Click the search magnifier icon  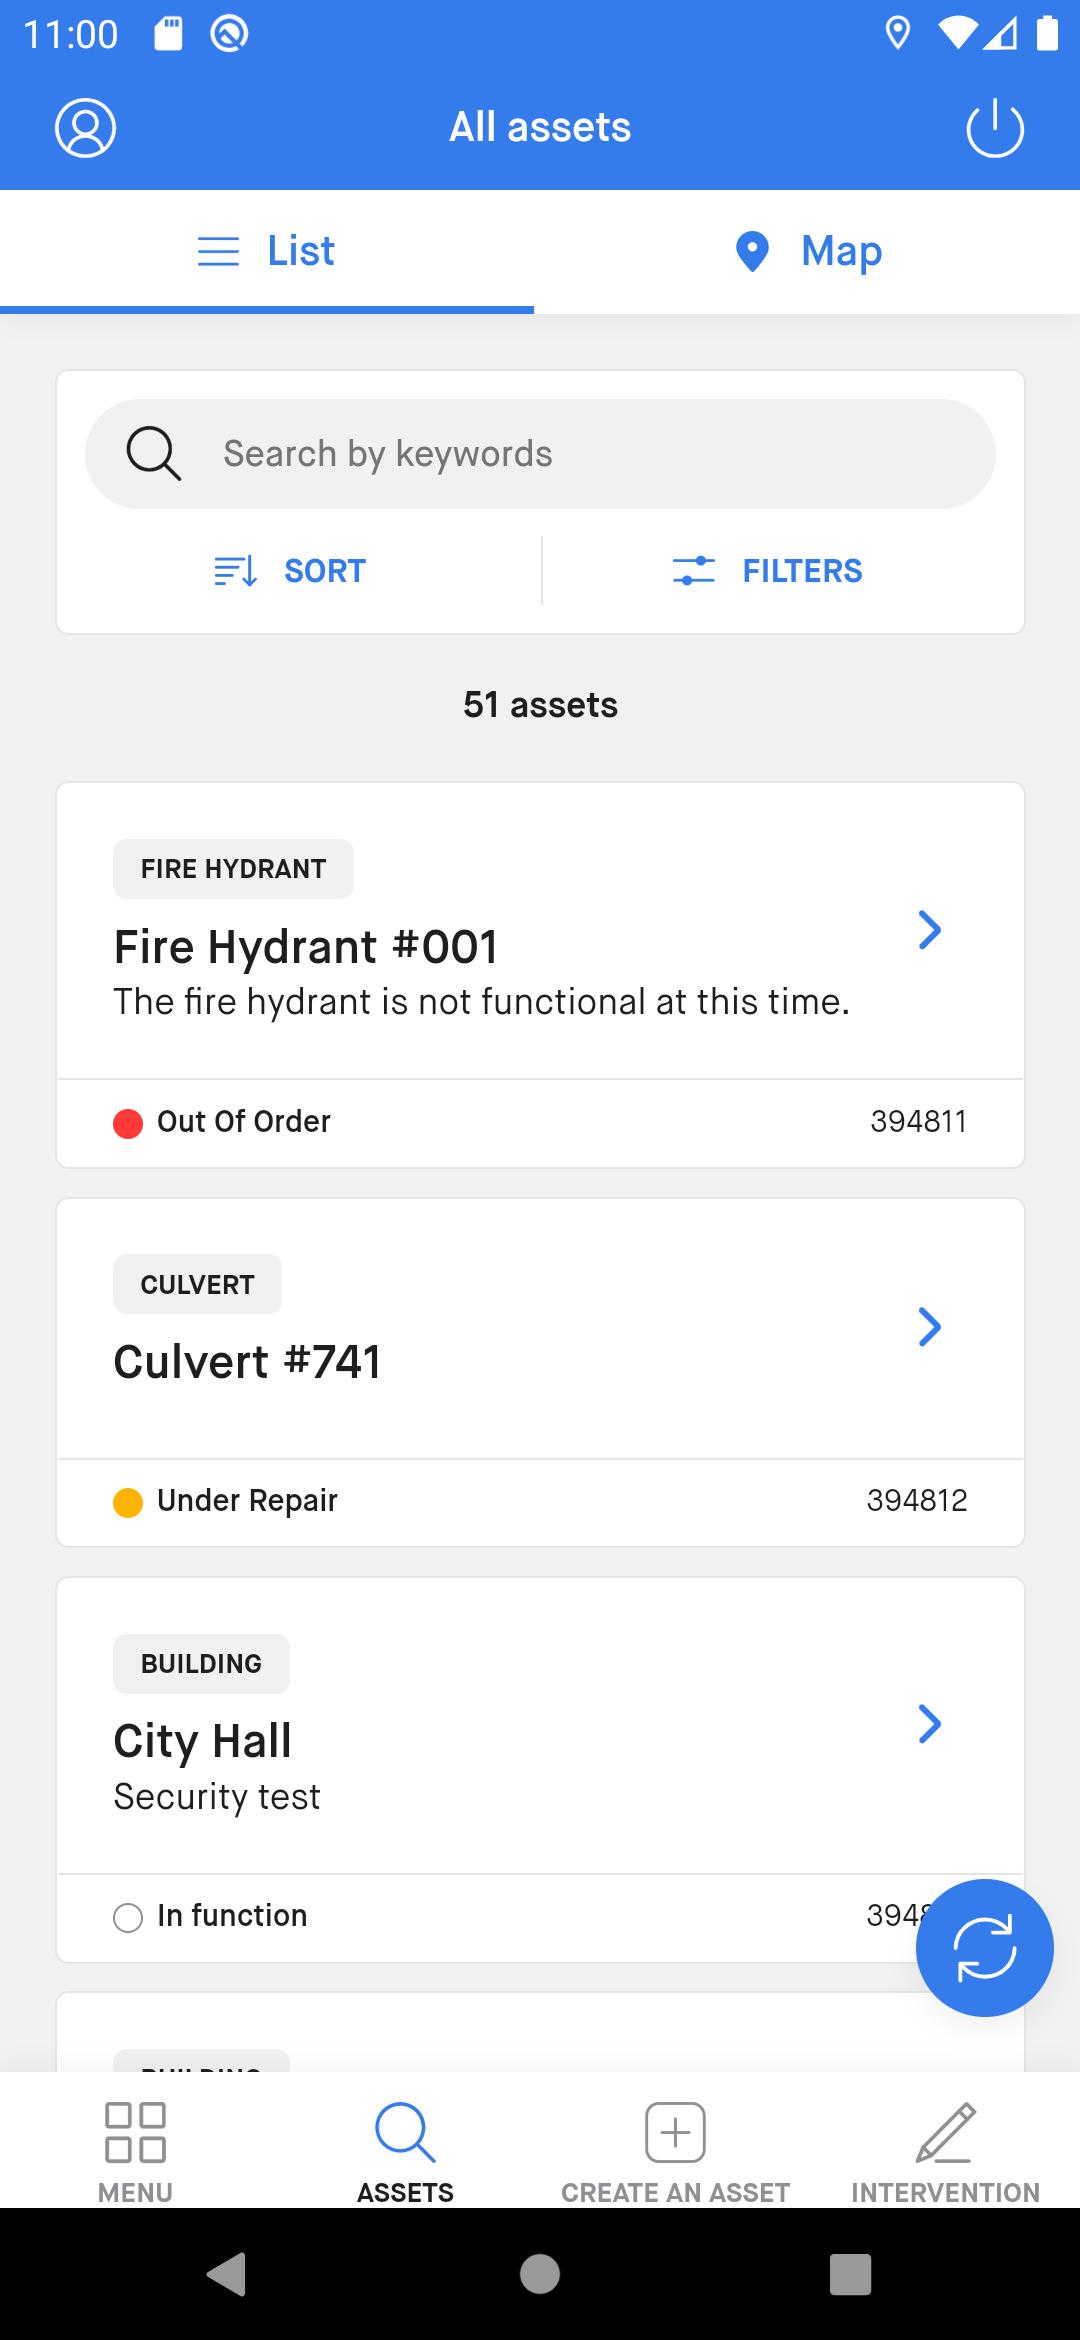(x=153, y=454)
